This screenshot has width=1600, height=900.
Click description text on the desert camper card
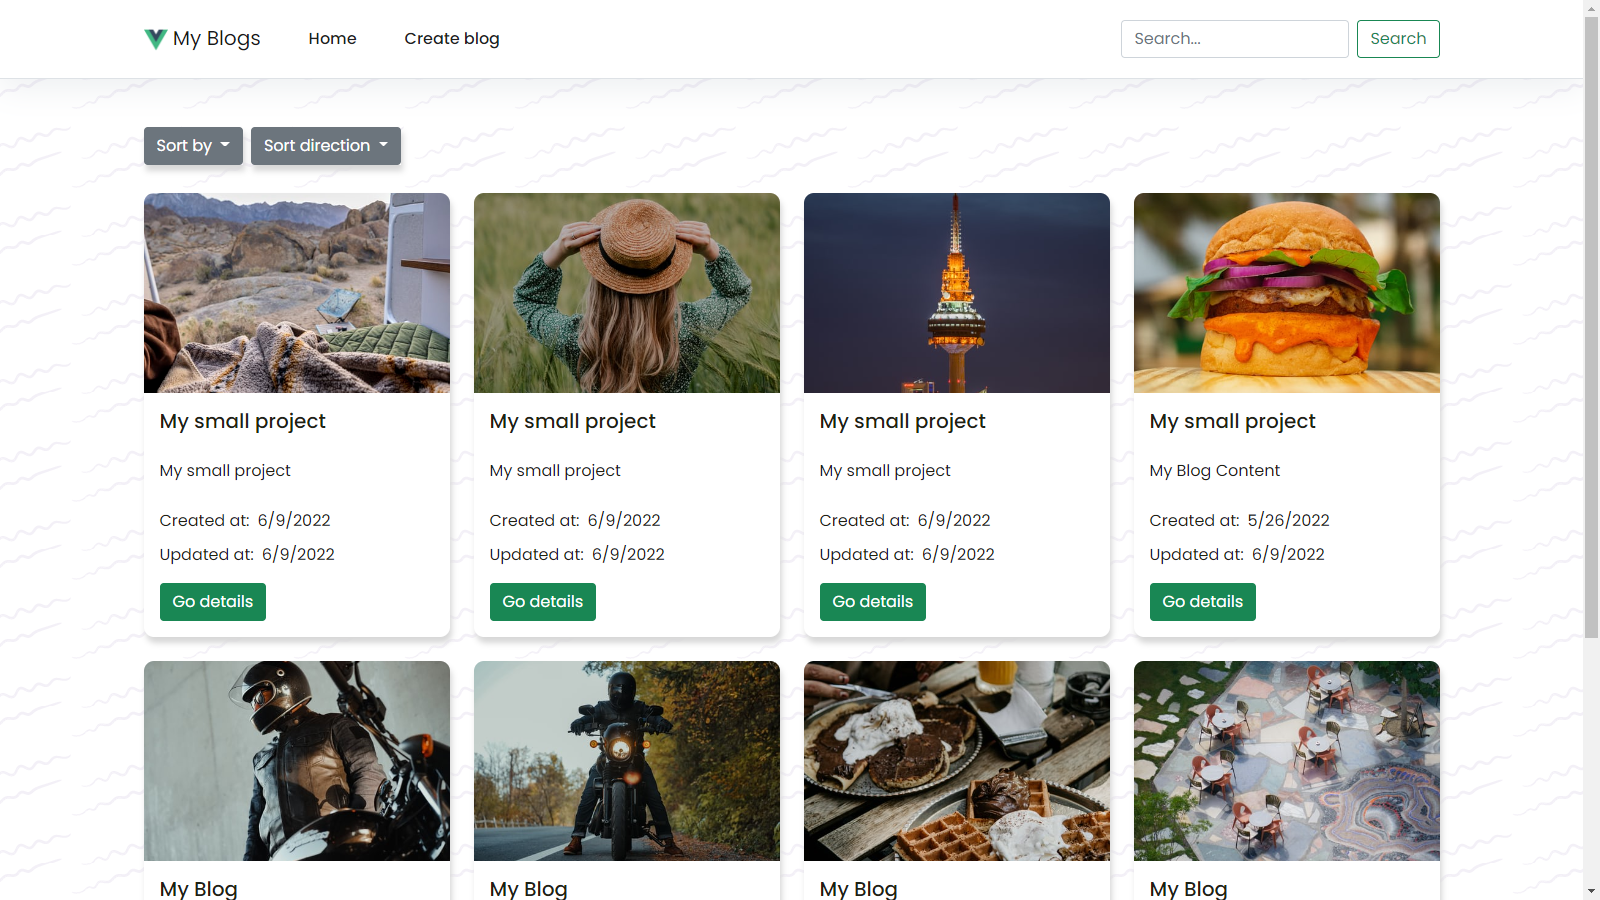tap(225, 471)
